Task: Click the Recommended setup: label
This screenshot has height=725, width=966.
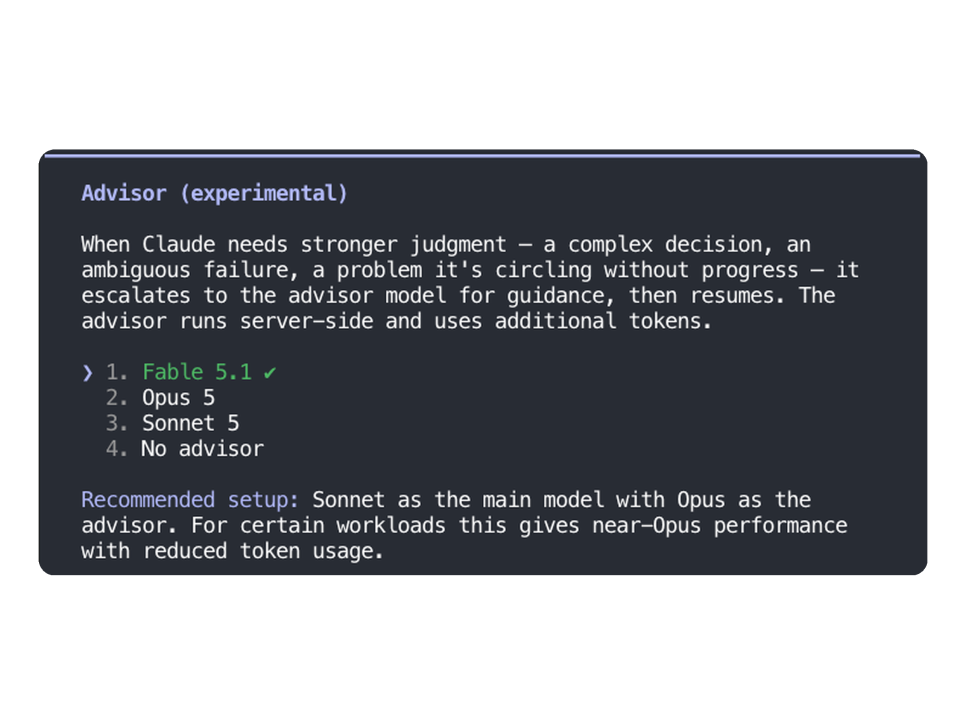Action: (x=190, y=500)
